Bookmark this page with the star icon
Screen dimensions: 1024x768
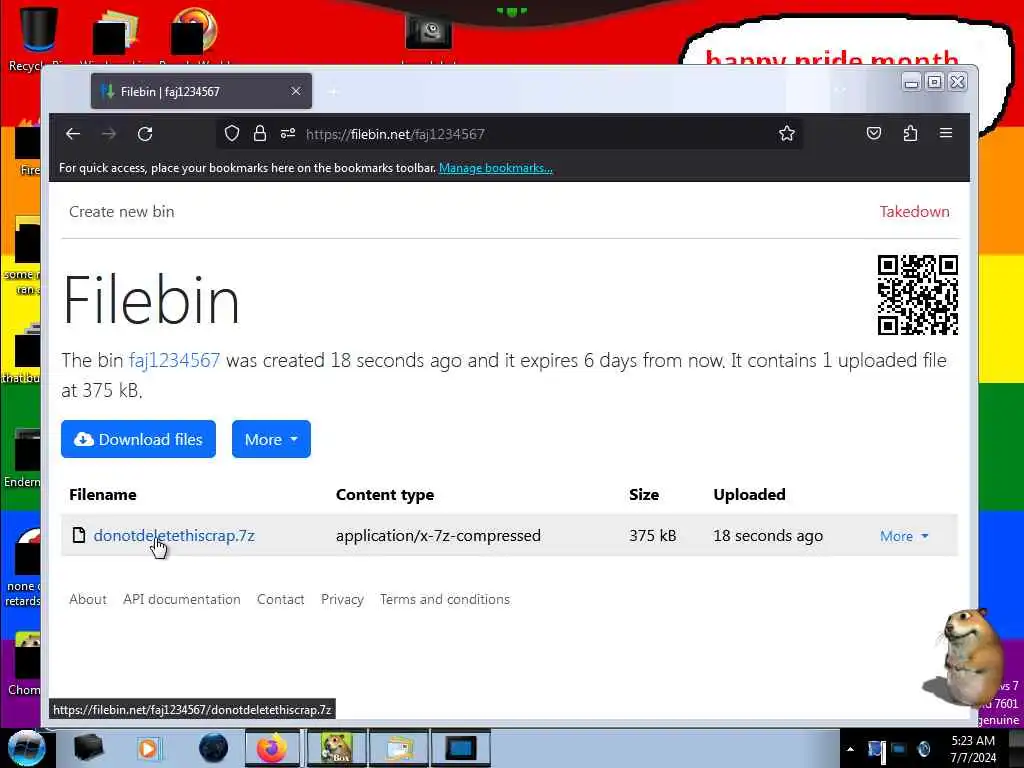click(x=787, y=134)
